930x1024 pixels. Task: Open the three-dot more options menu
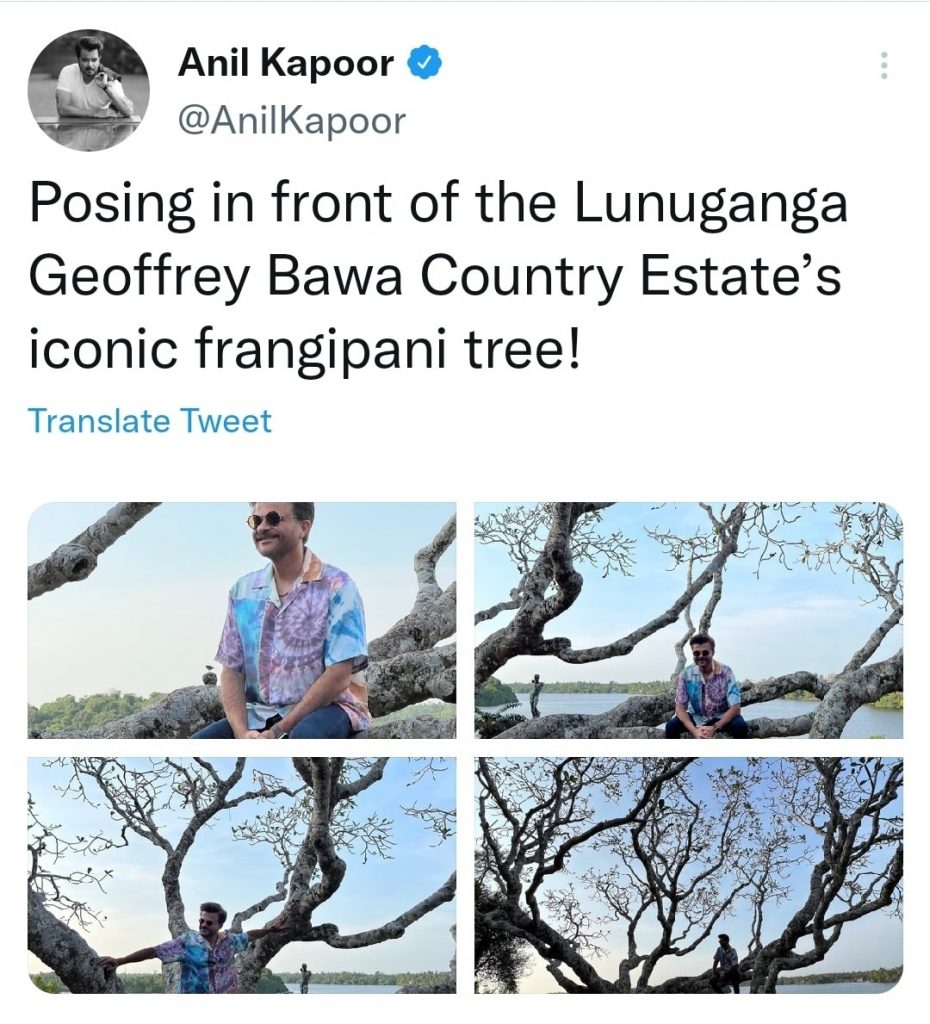[x=884, y=65]
